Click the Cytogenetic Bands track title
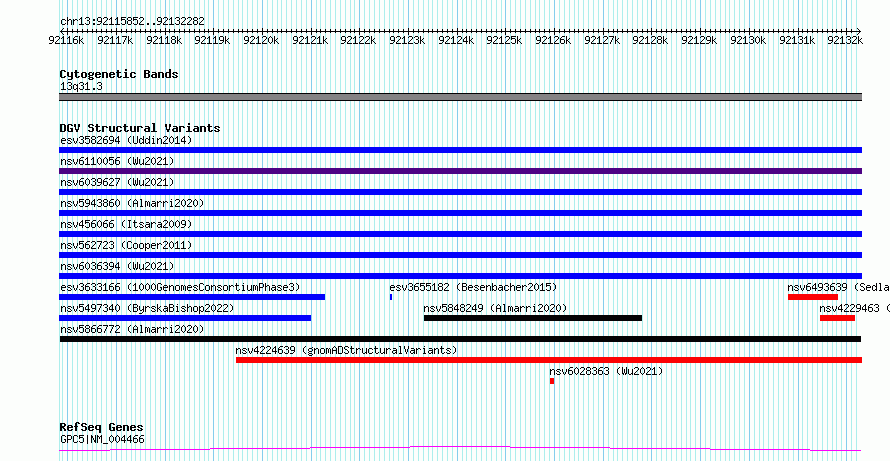Screen dimensions: 890x461 click(119, 74)
